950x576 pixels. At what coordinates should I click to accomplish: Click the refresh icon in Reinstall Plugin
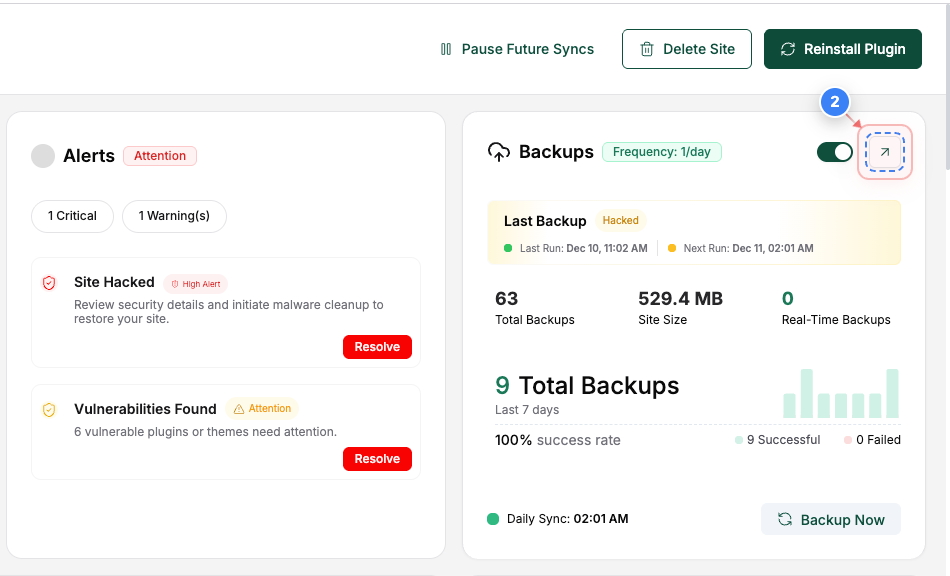[x=788, y=49]
